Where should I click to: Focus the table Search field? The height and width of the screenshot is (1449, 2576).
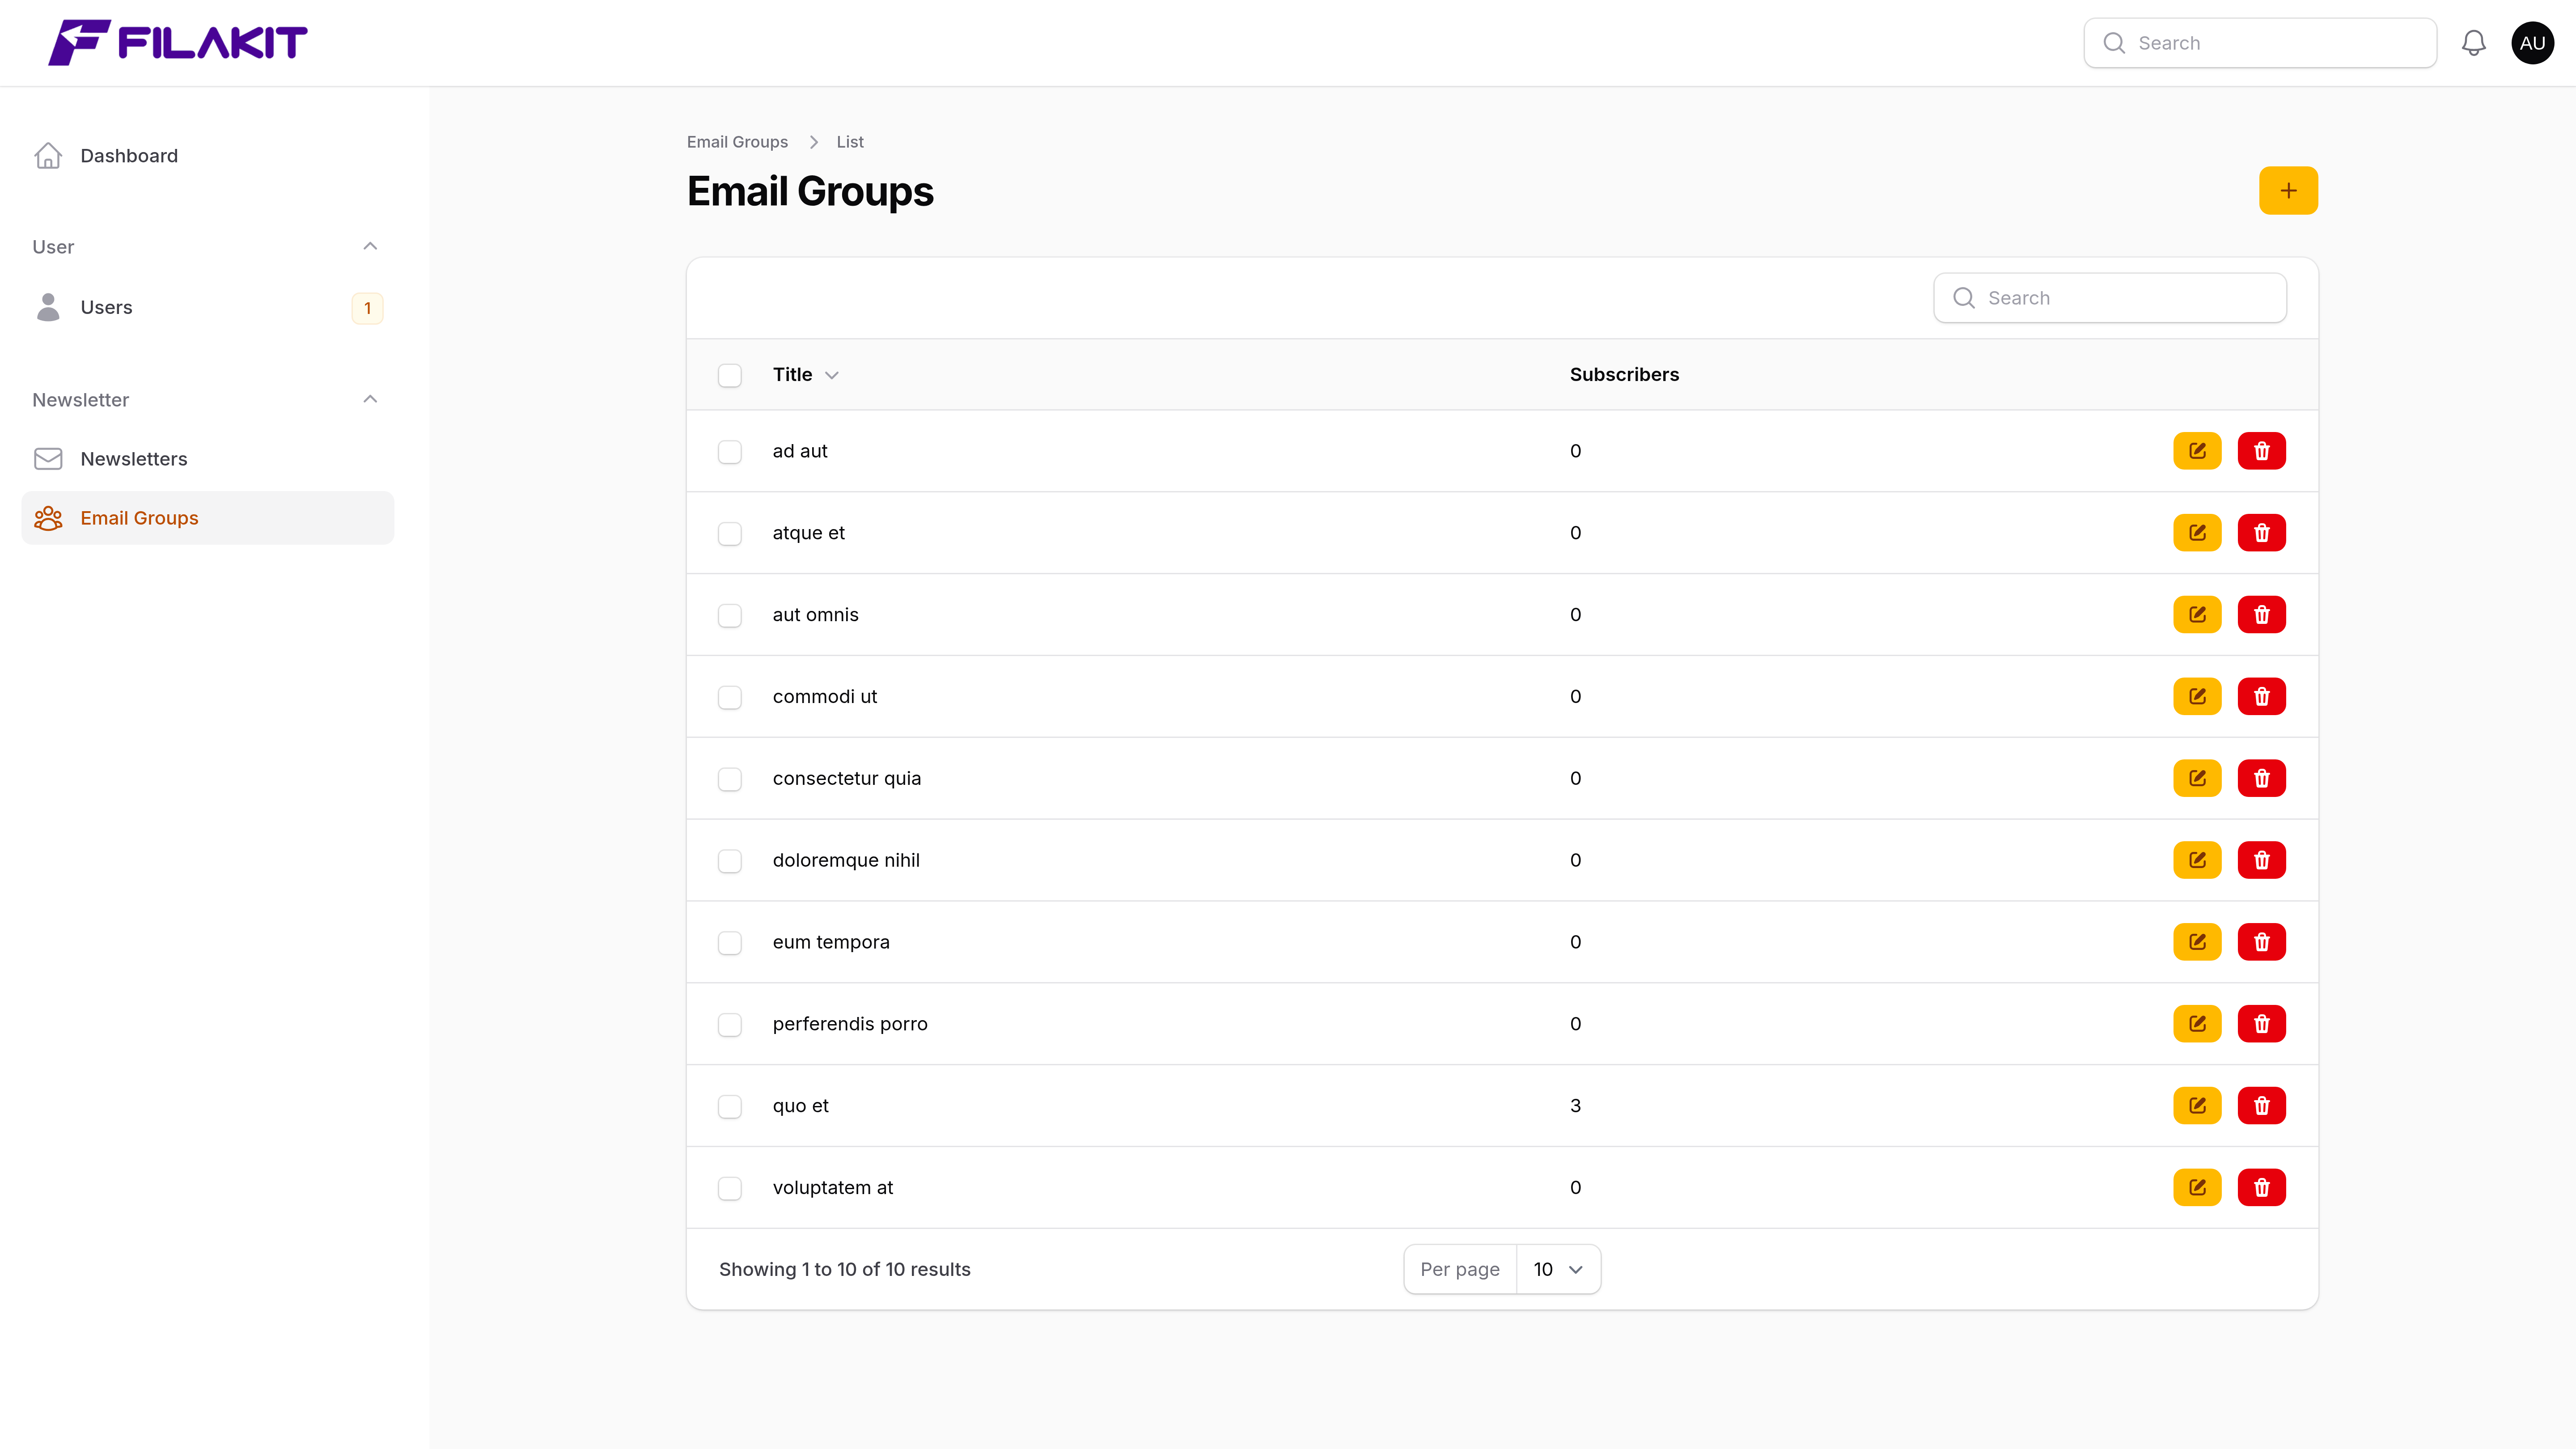(x=2110, y=298)
